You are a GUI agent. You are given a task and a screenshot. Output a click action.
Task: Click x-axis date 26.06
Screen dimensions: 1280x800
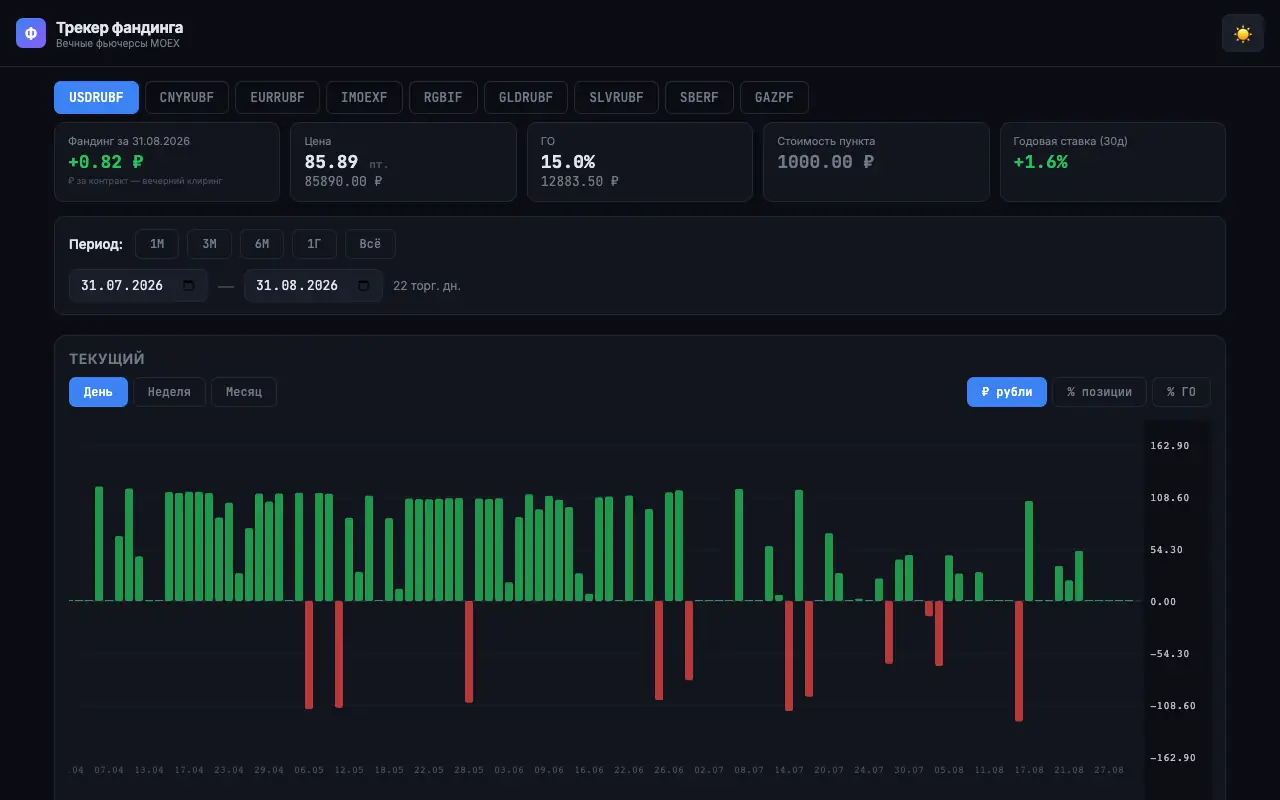(x=669, y=770)
